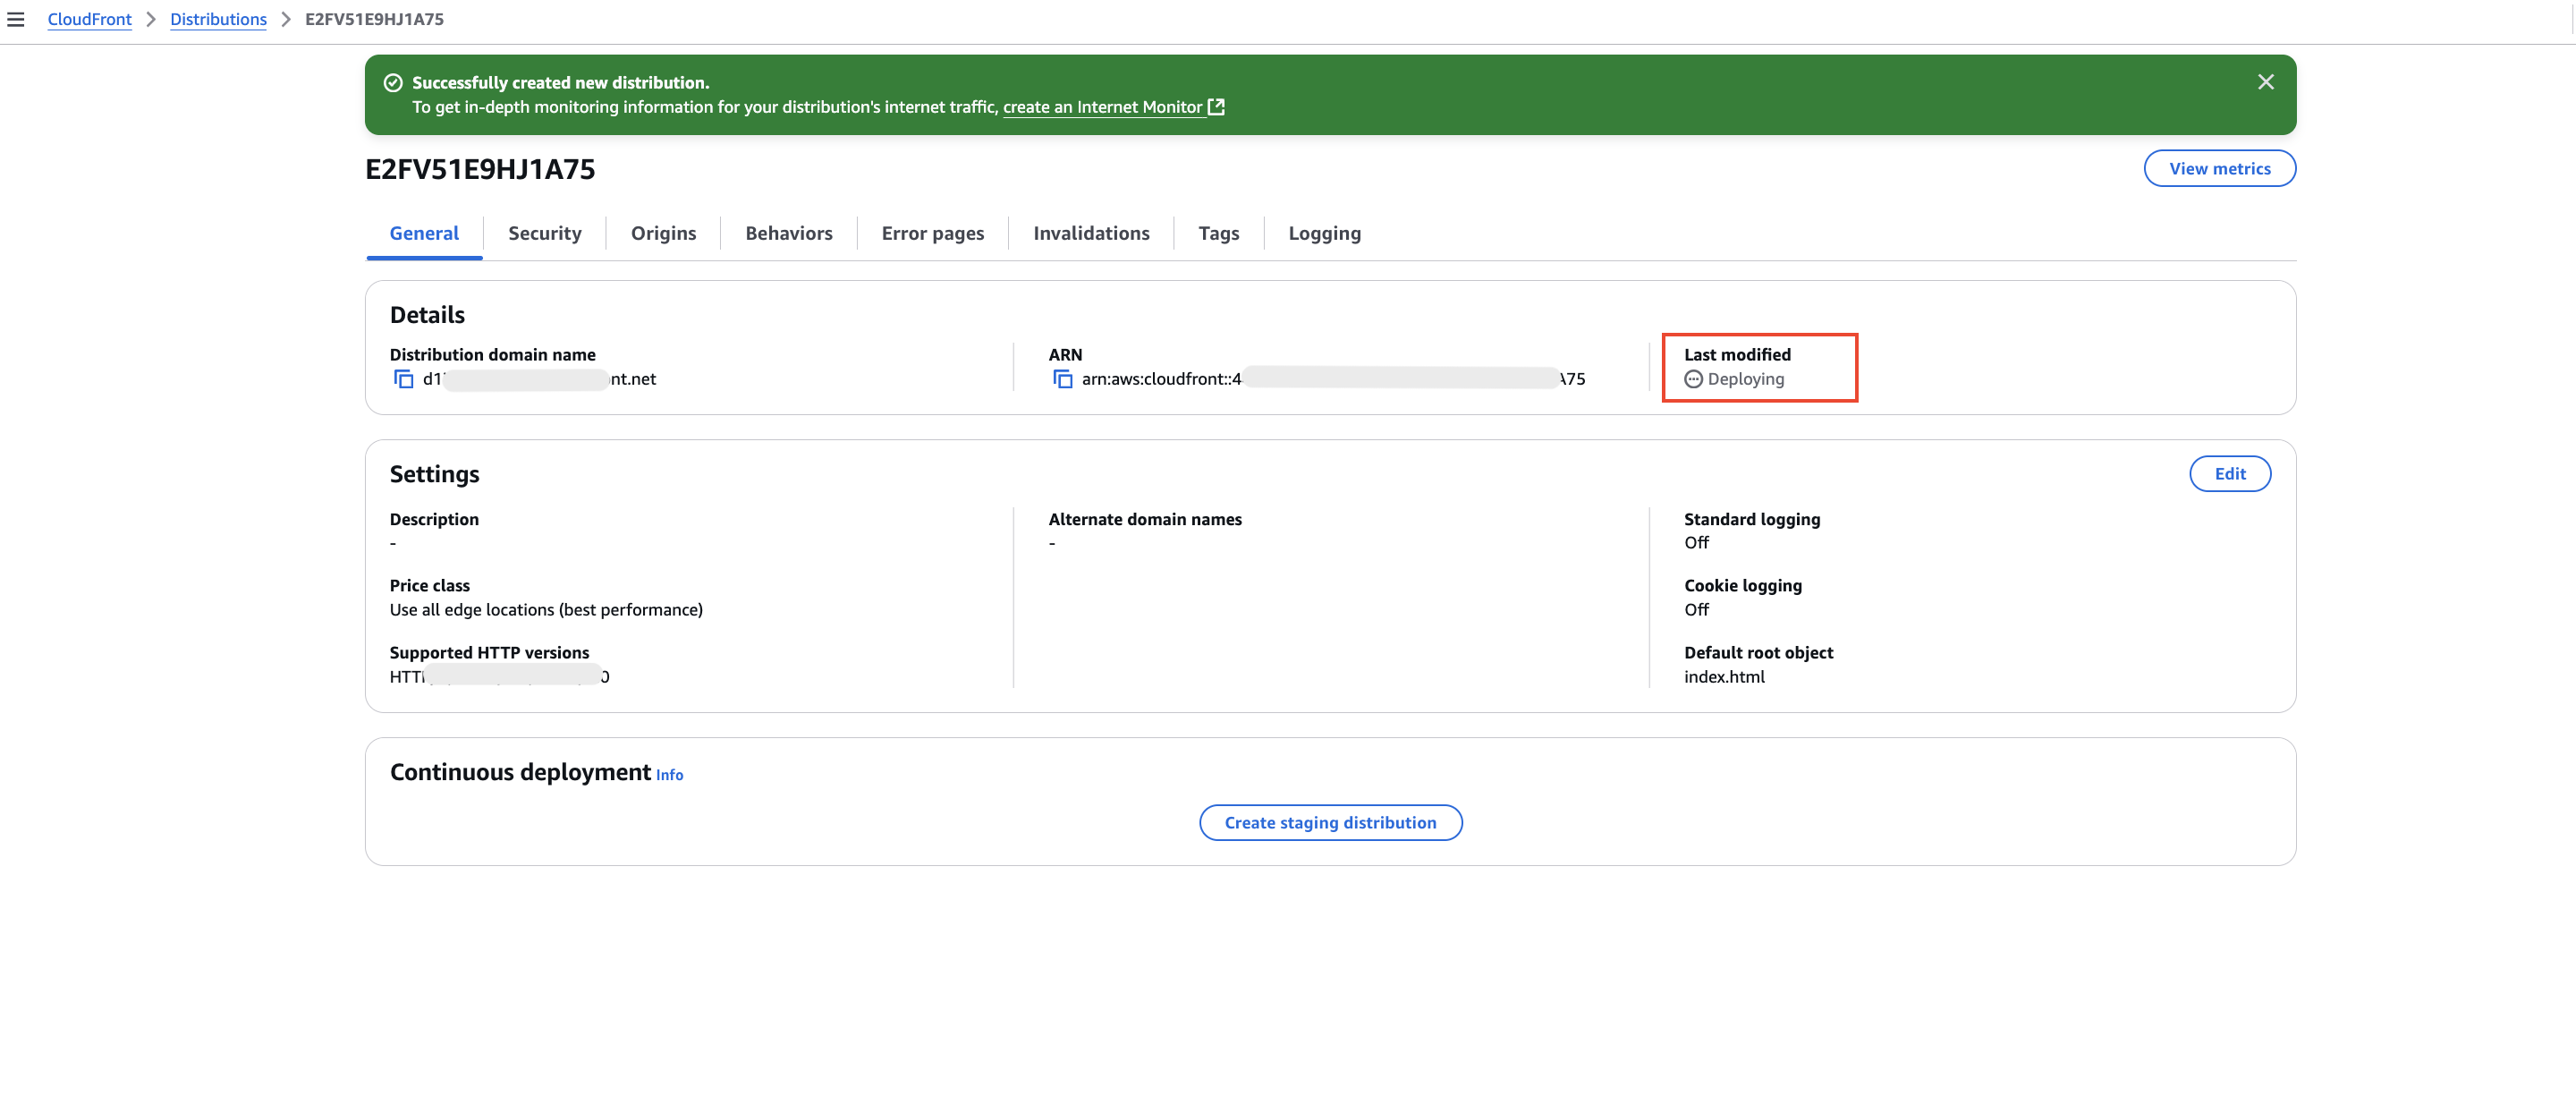Switch to the Error pages tab
2576x1113 pixels.
932,233
